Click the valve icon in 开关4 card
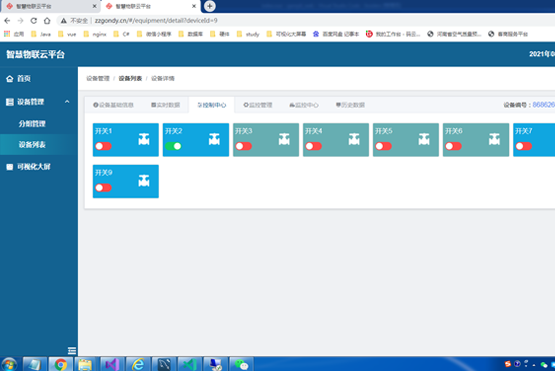This screenshot has height=371, width=555. [354, 139]
